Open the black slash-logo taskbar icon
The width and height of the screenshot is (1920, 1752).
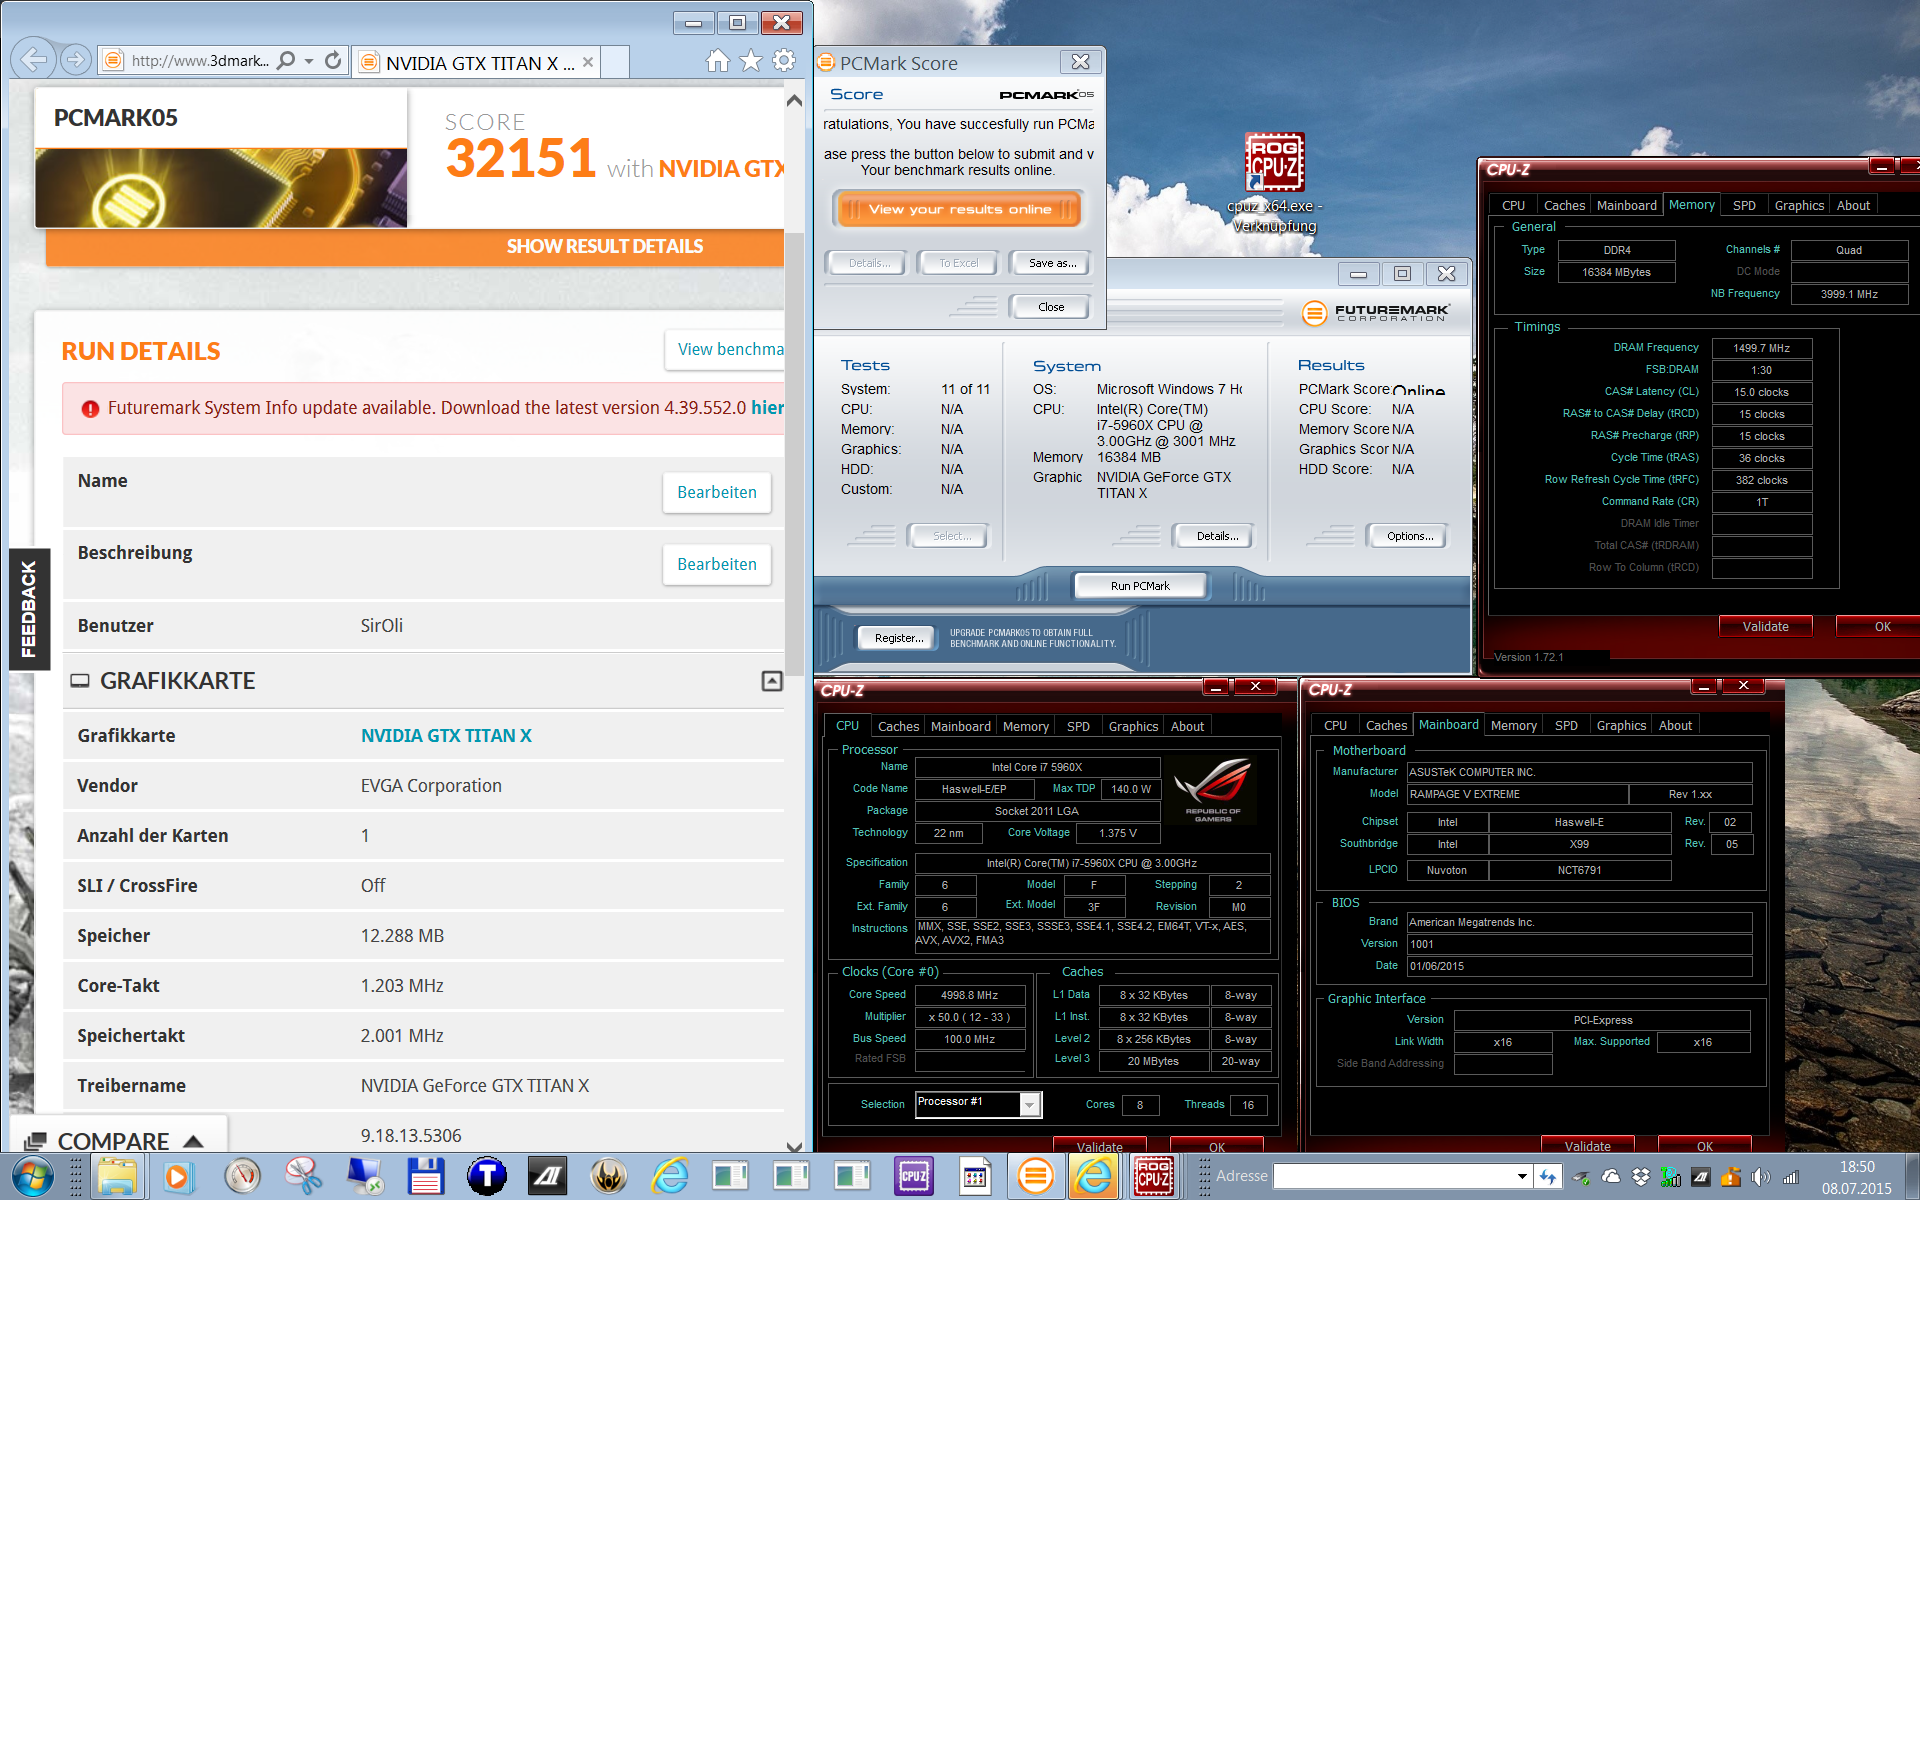click(547, 1176)
